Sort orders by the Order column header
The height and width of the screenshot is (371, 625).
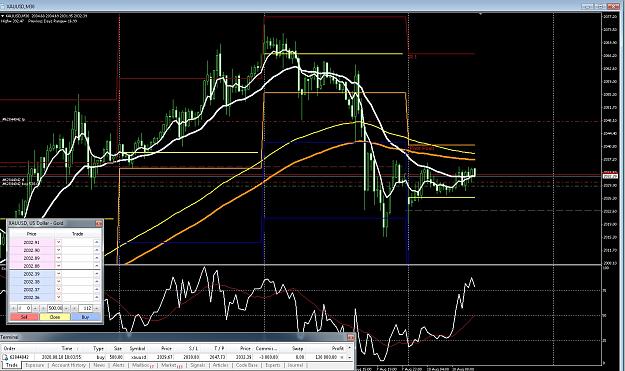[9, 349]
